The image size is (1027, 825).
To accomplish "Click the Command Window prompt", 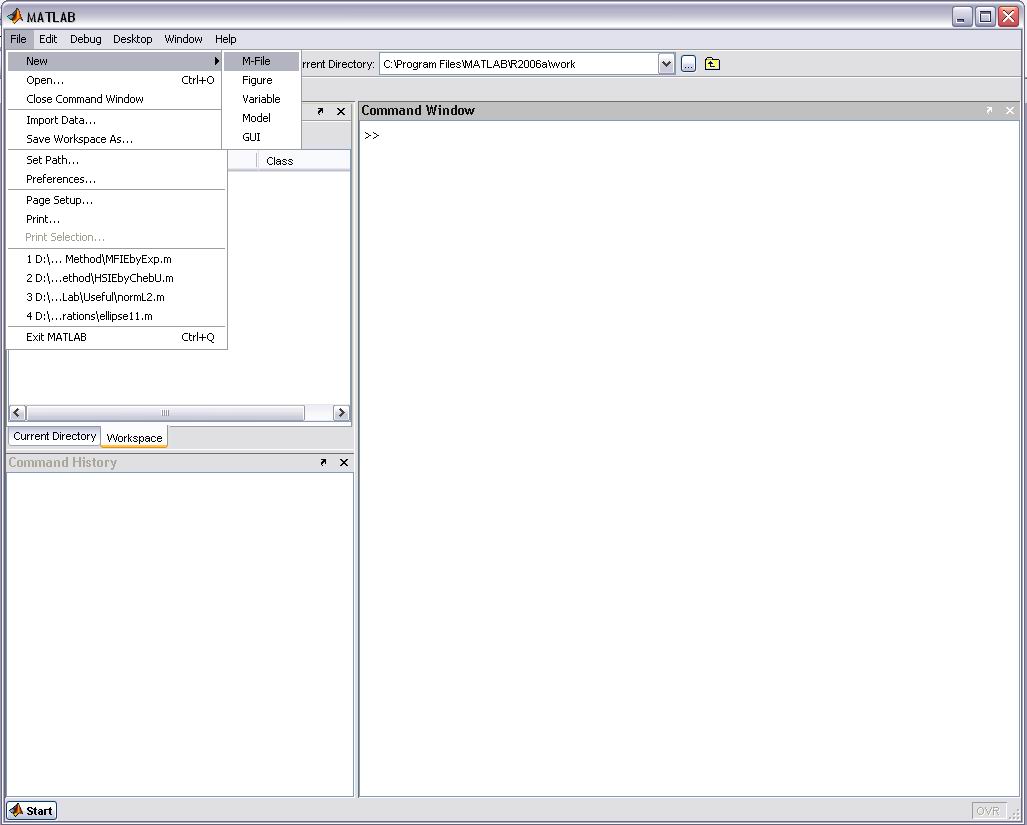I will tap(372, 136).
